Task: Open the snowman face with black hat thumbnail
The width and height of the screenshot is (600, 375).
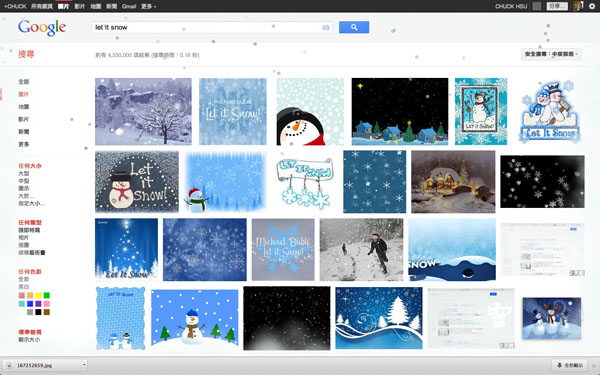Action: point(310,111)
